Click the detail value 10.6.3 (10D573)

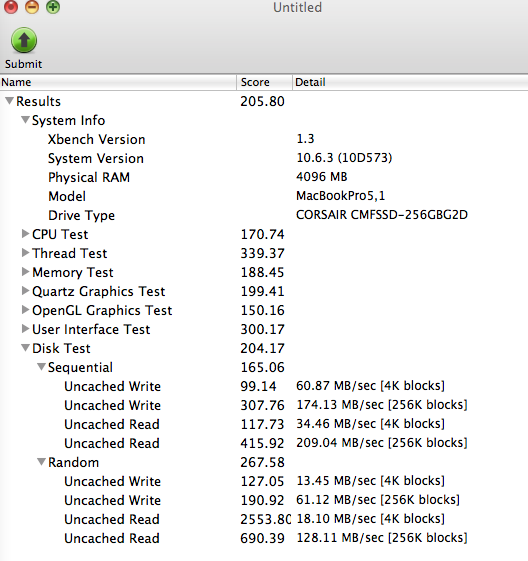[344, 158]
